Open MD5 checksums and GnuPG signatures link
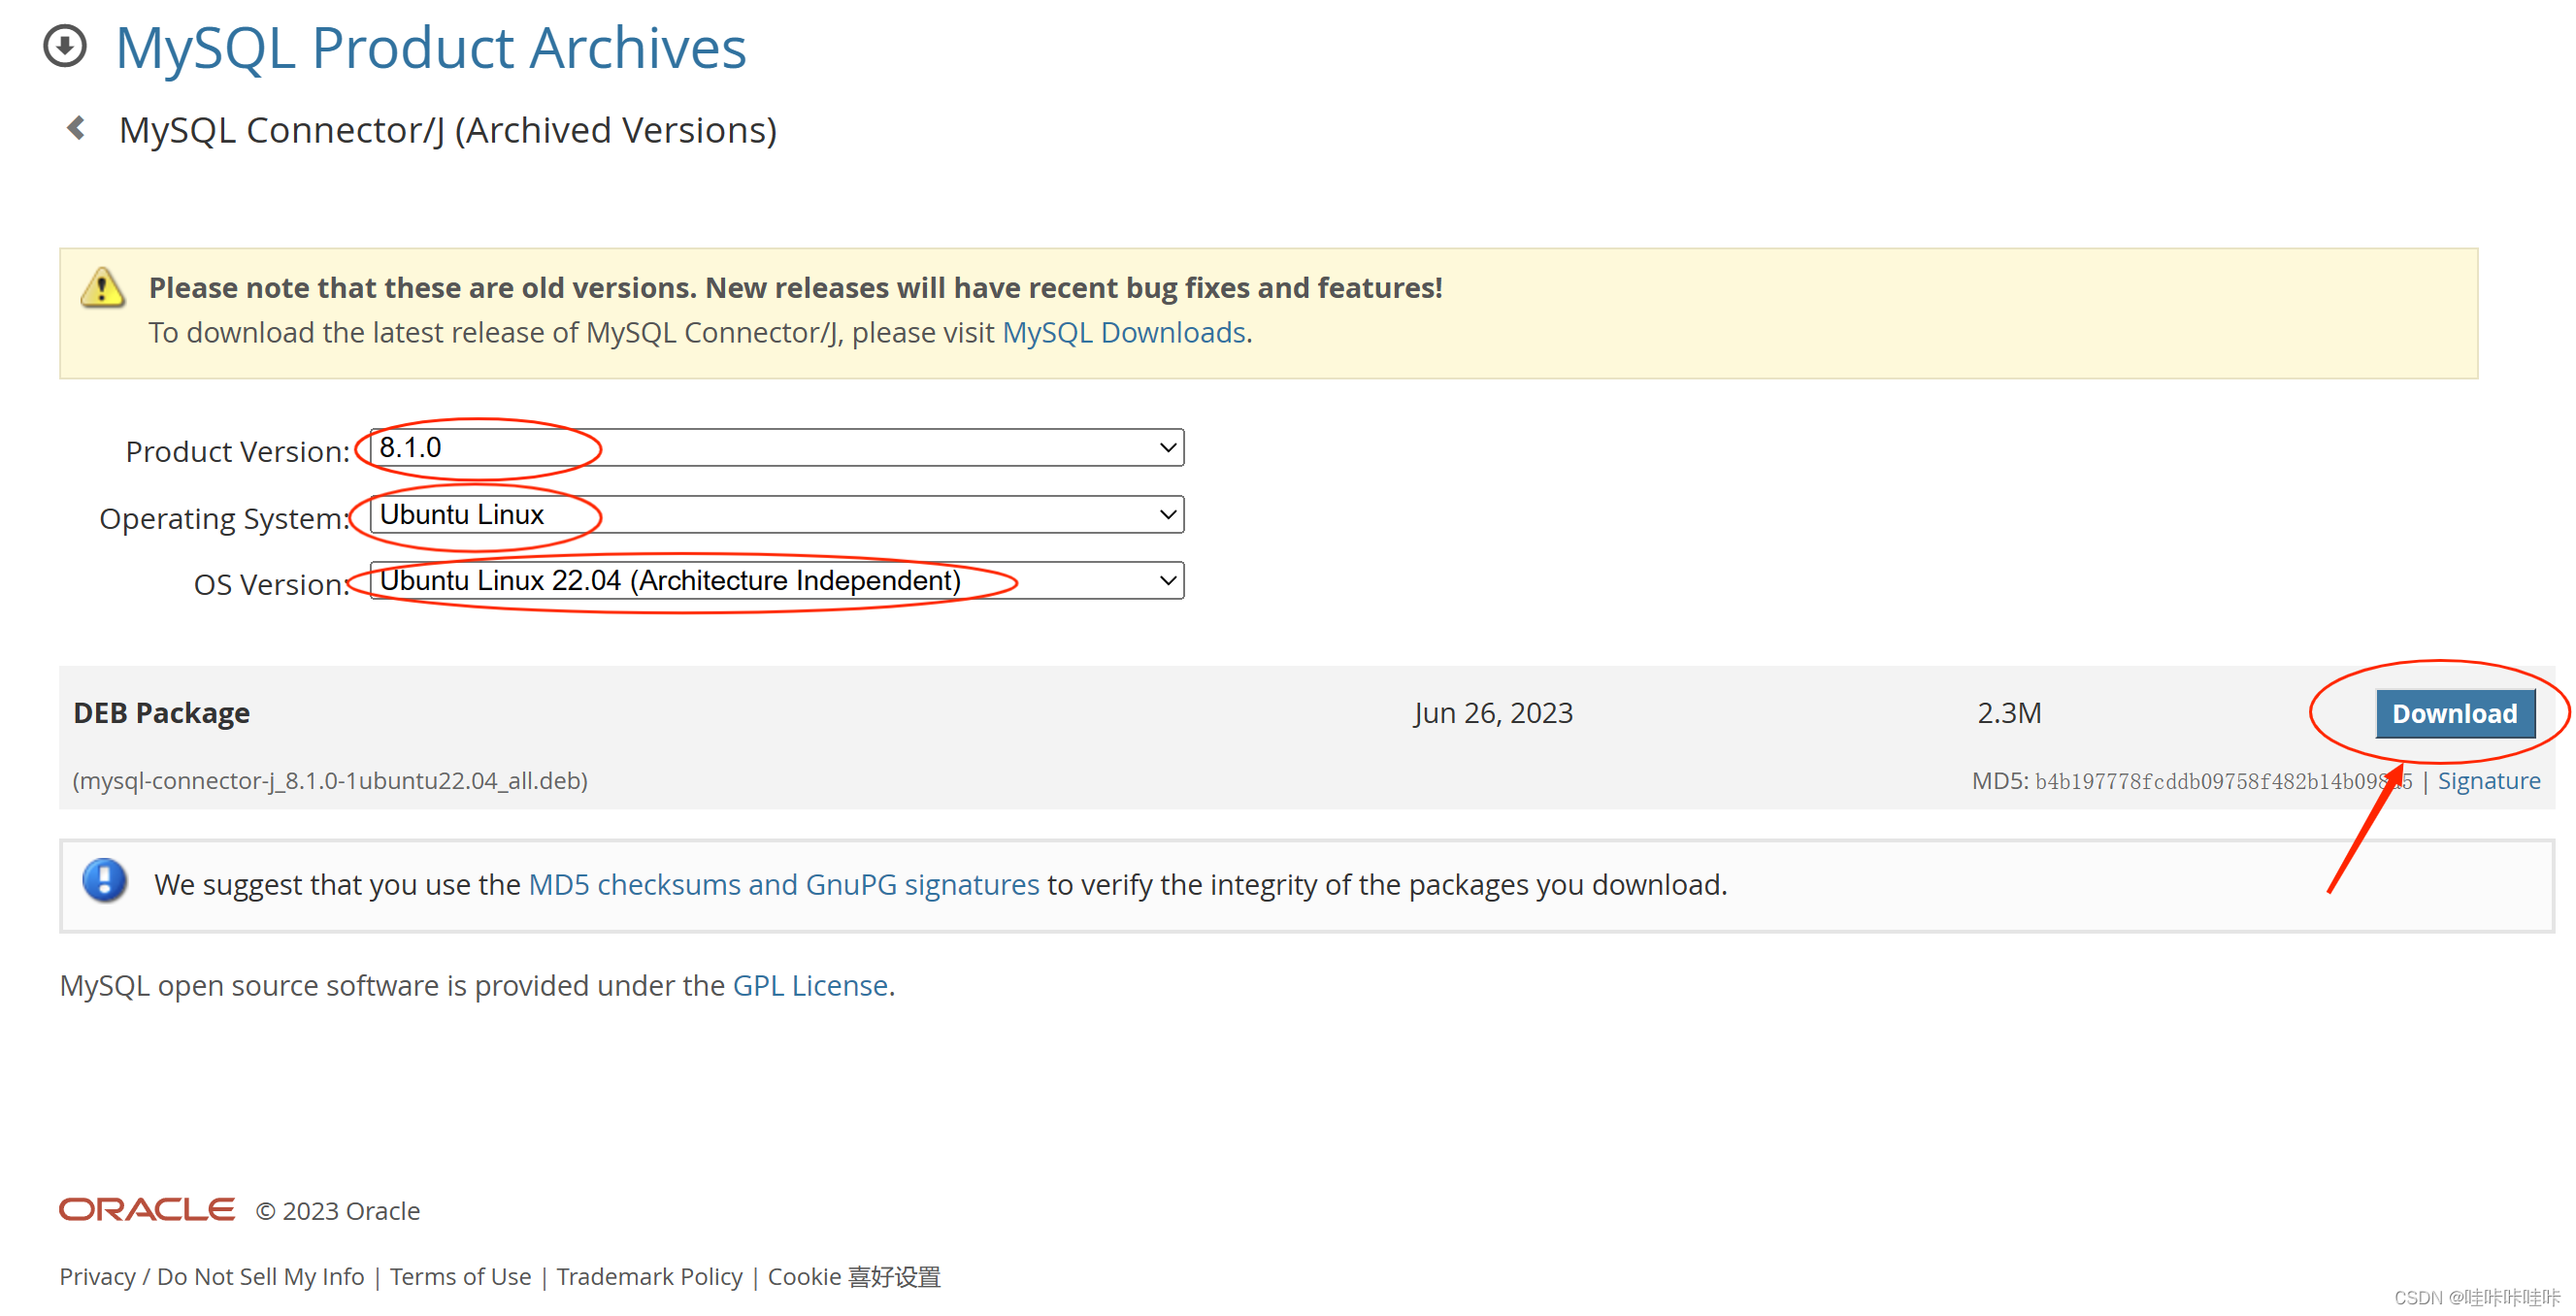The height and width of the screenshot is (1316, 2576). [x=783, y=884]
